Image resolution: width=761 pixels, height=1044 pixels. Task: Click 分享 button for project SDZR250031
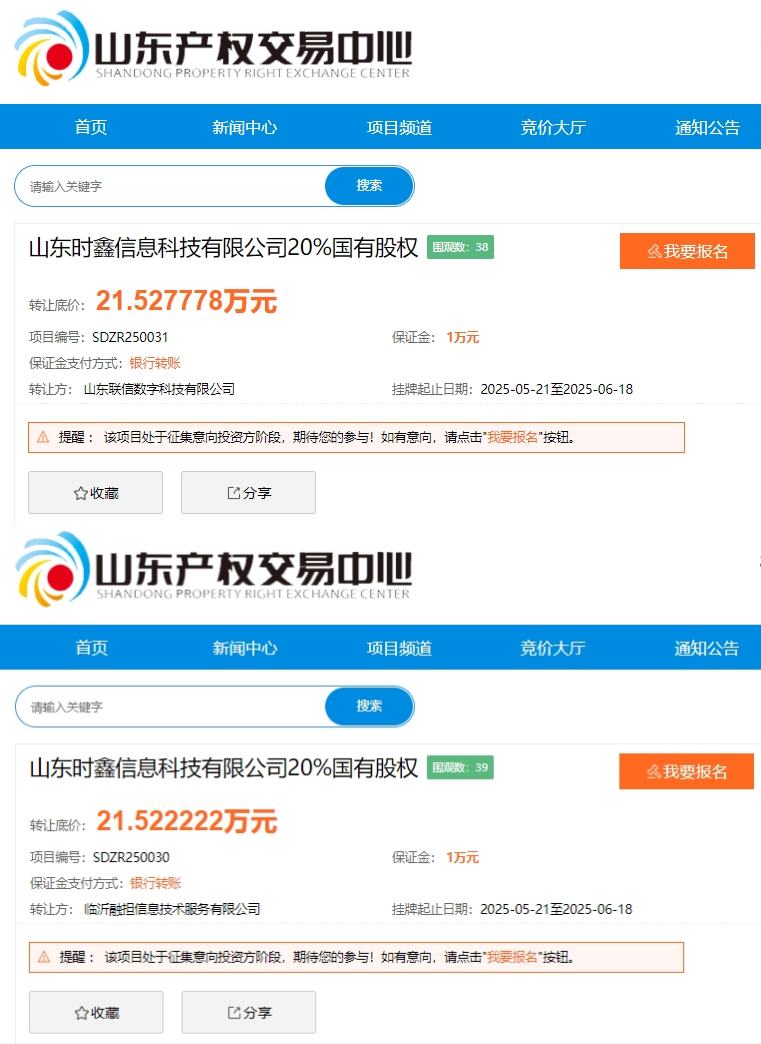(x=248, y=493)
